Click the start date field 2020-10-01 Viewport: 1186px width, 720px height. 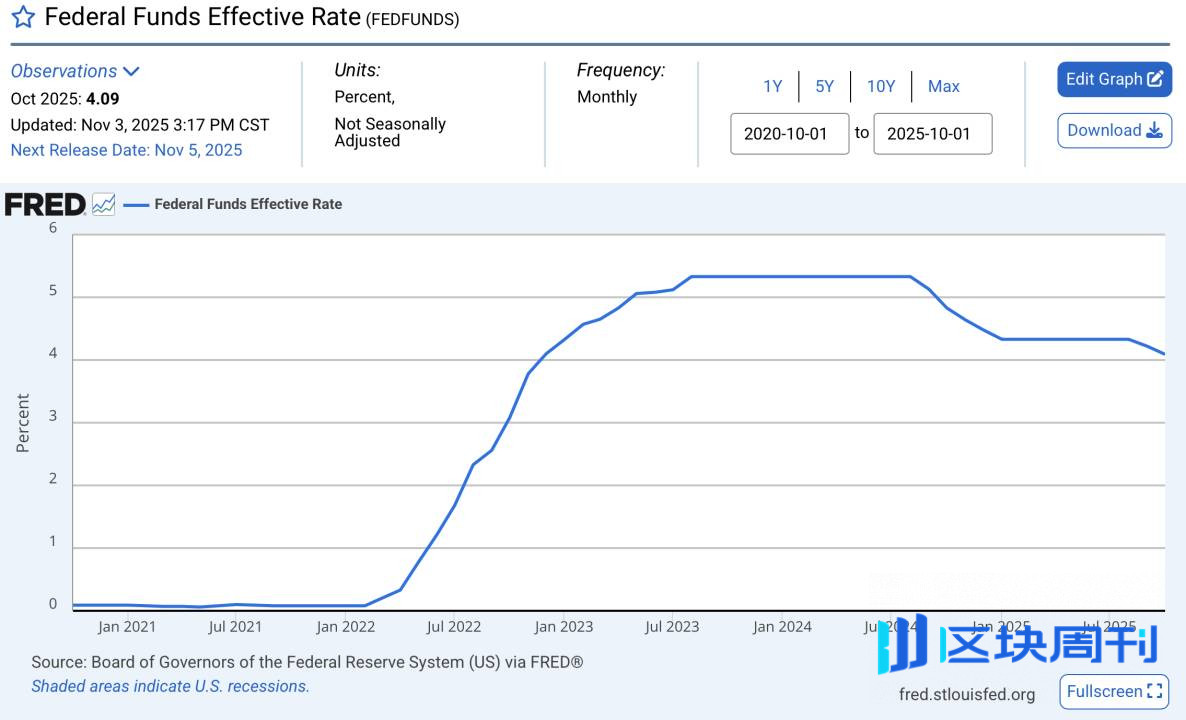click(789, 134)
